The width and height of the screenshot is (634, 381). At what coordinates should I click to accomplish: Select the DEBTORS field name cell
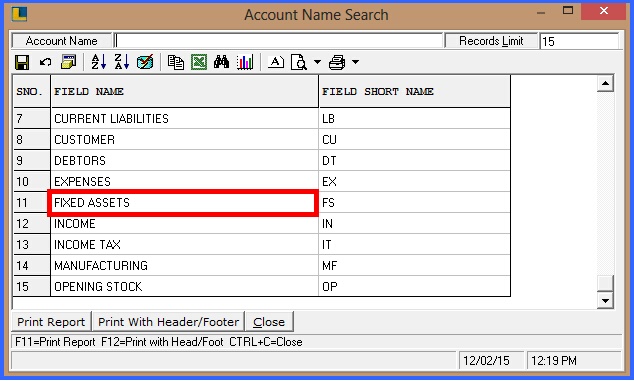coord(184,161)
